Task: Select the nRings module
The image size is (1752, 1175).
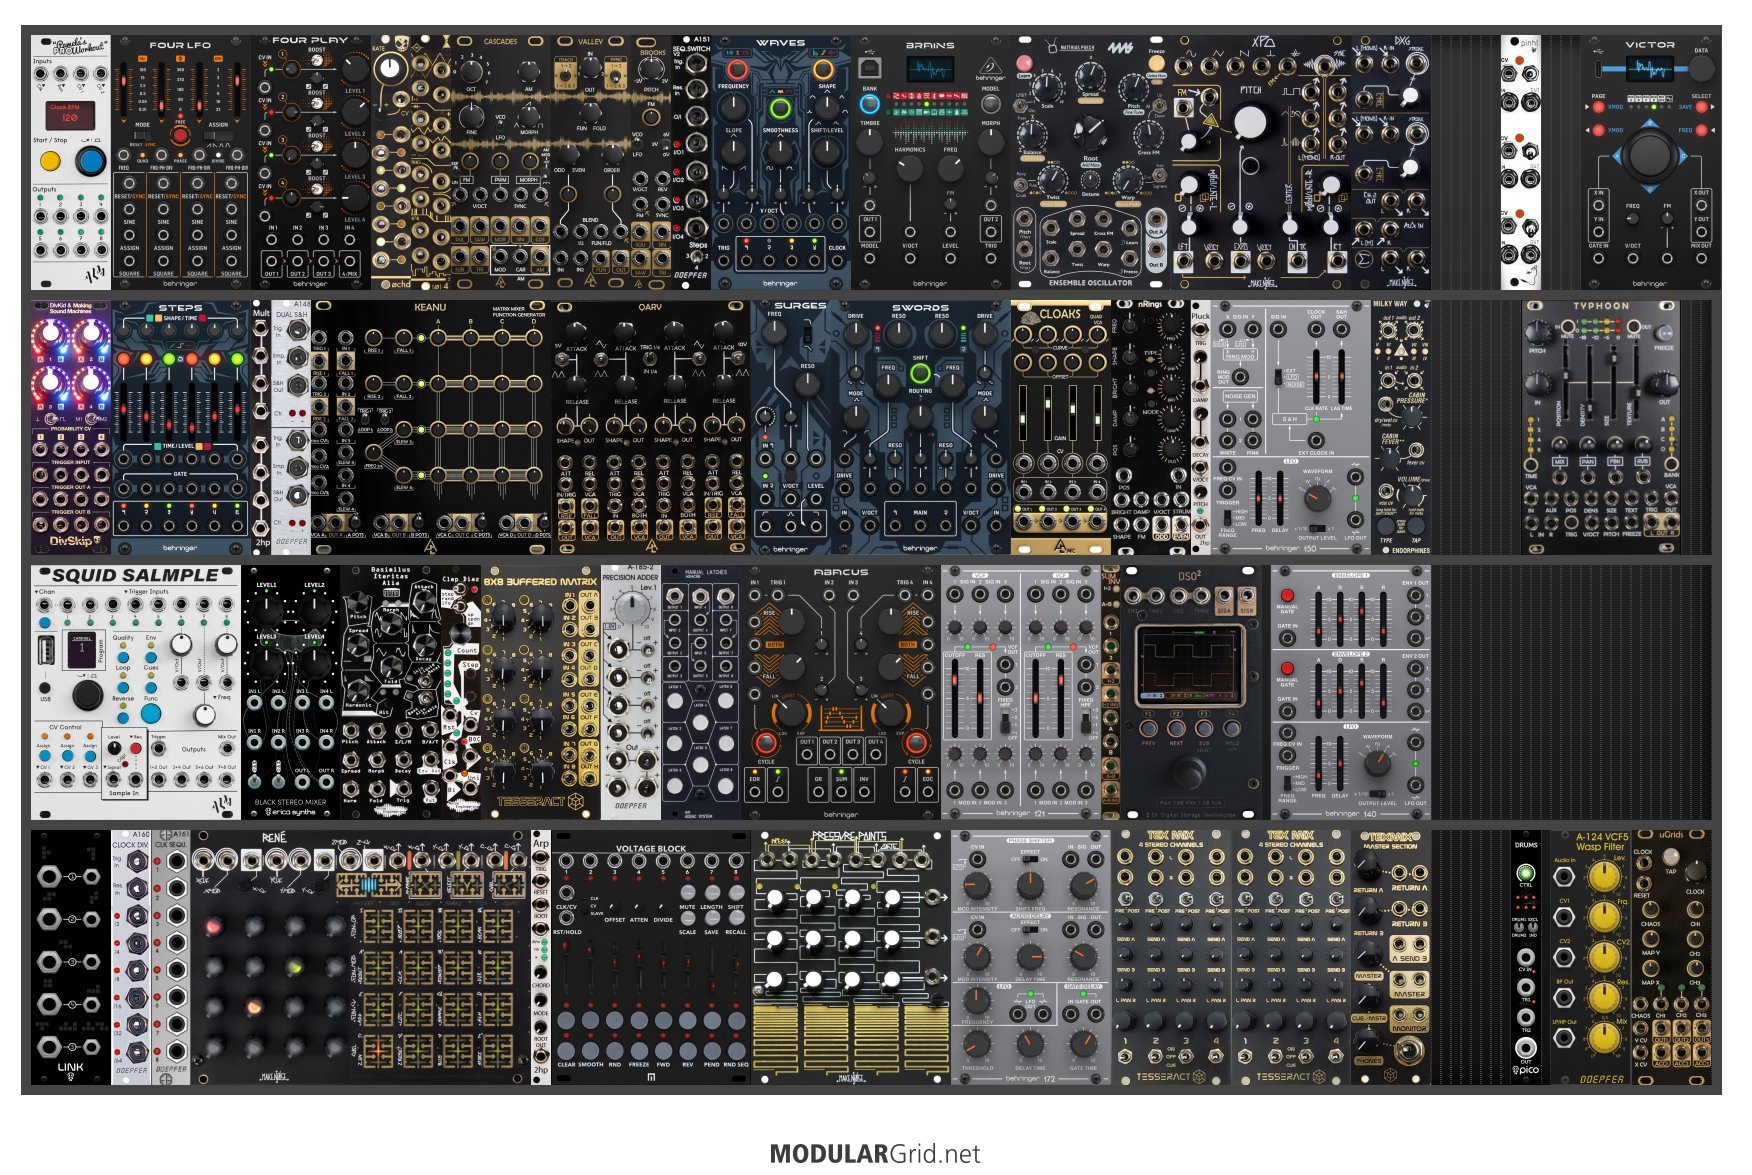Action: [1151, 427]
